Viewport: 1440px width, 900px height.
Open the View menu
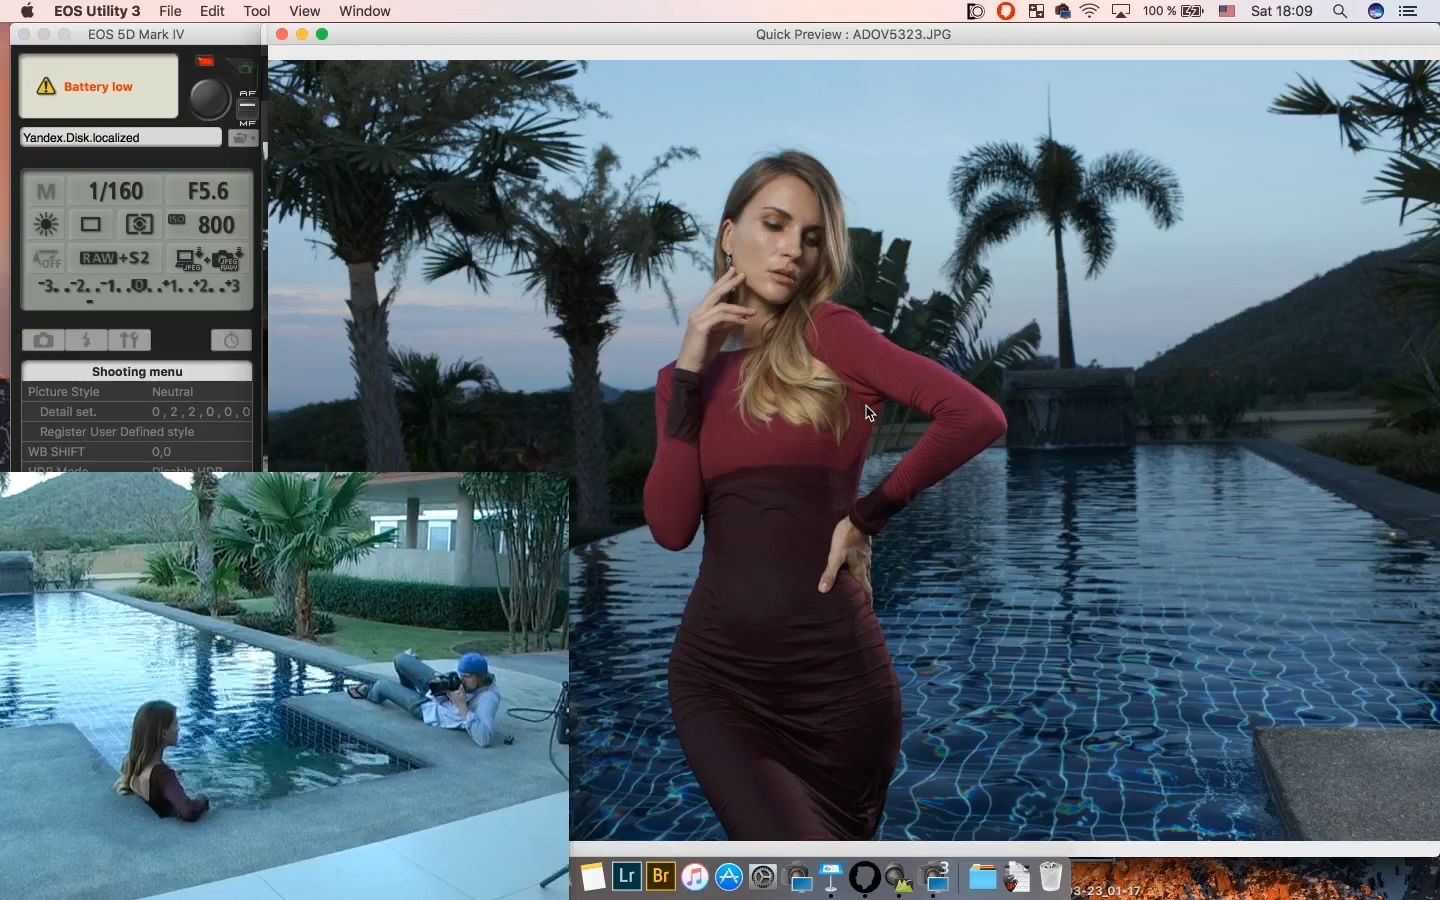(305, 11)
